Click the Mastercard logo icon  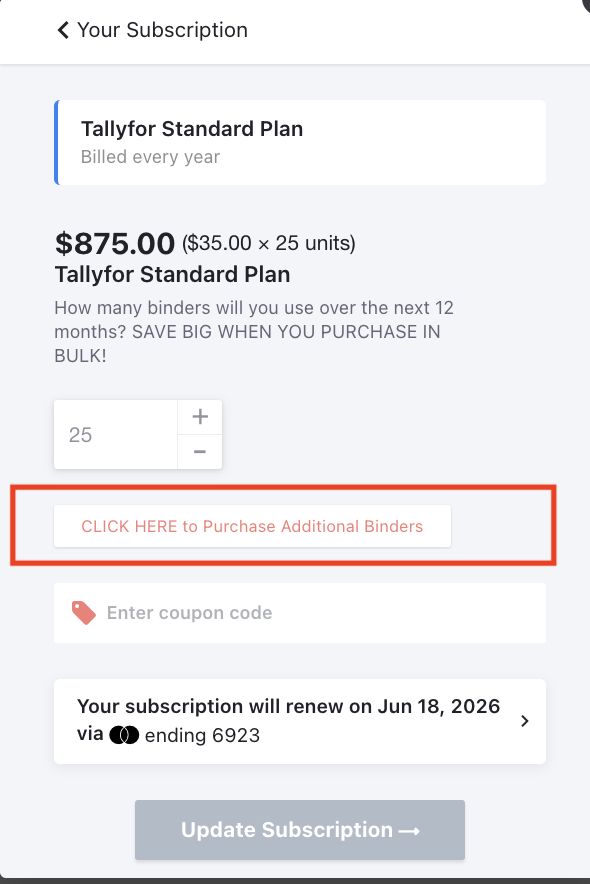point(124,735)
